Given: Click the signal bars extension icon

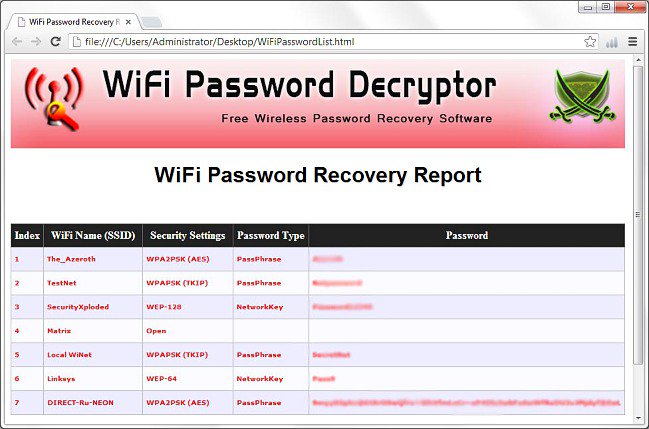Looking at the screenshot, I should click(611, 42).
